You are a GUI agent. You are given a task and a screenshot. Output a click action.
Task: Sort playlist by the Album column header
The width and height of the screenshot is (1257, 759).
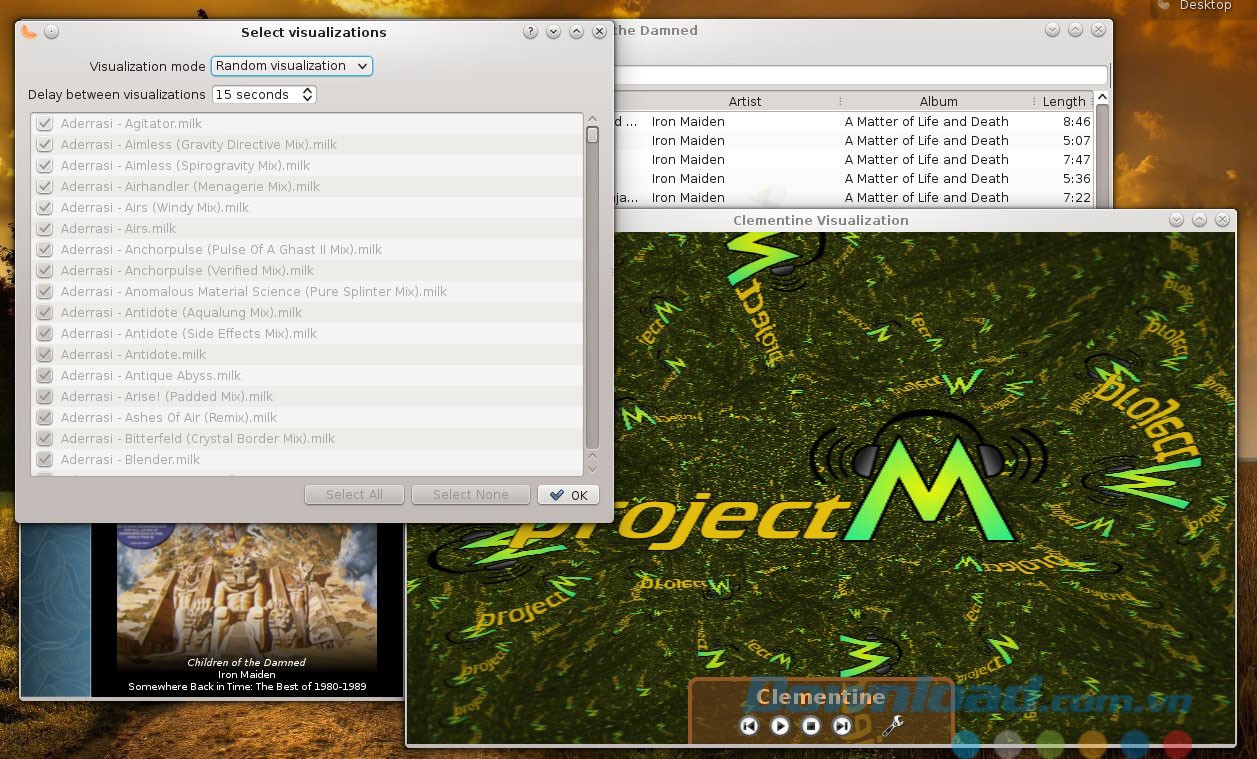pyautogui.click(x=938, y=101)
